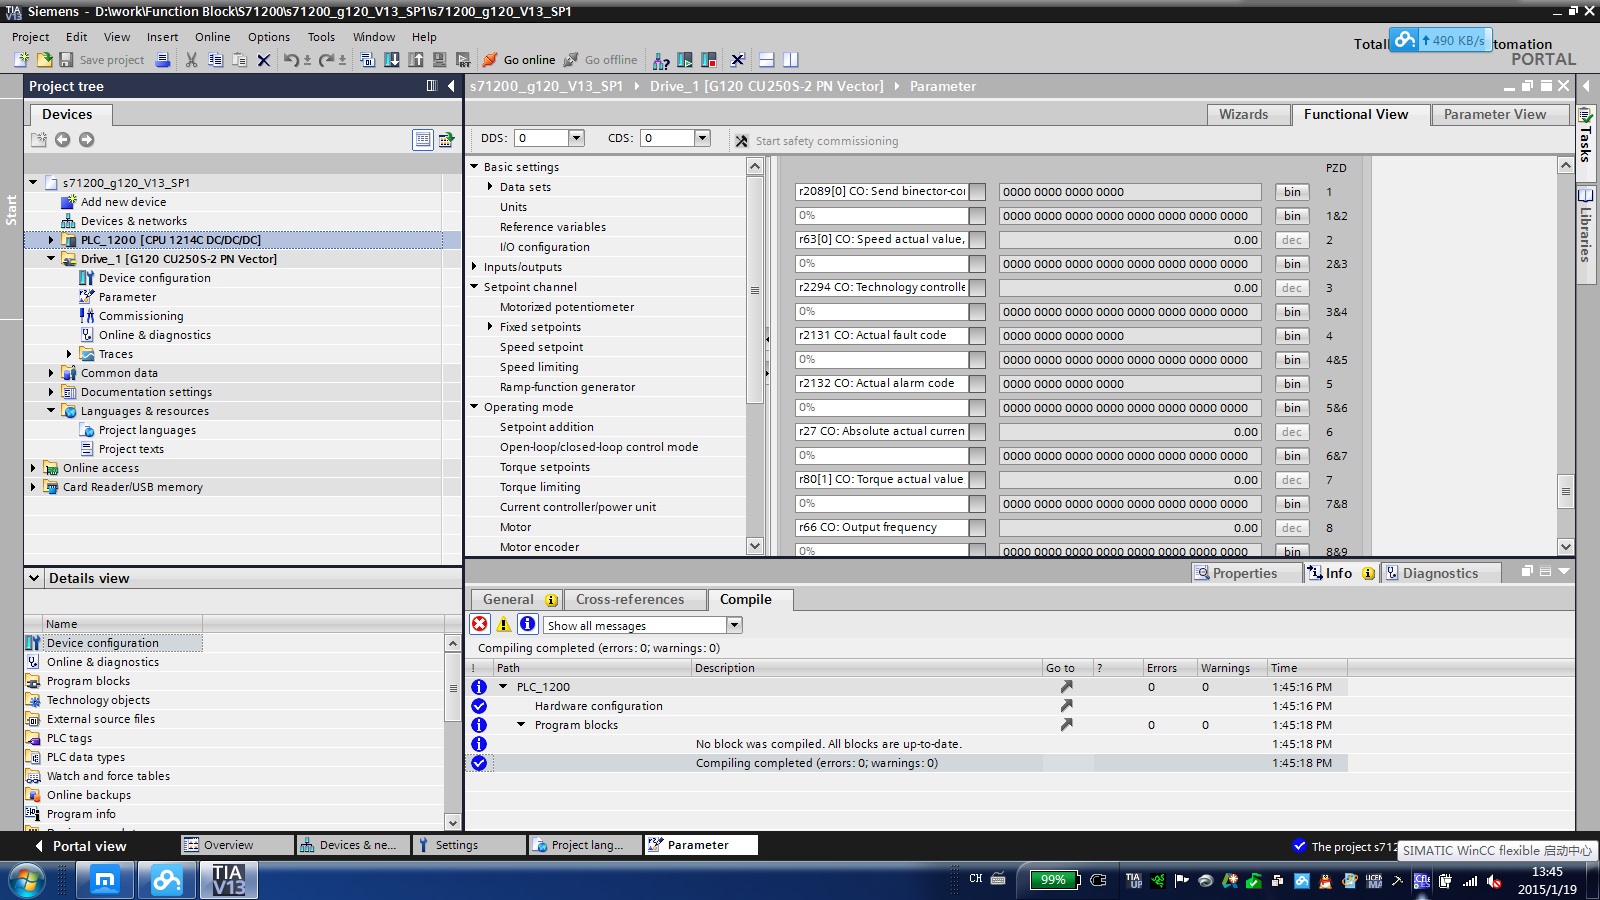This screenshot has width=1600, height=900.
Task: Click the bin button for PZD 1
Action: (1292, 192)
